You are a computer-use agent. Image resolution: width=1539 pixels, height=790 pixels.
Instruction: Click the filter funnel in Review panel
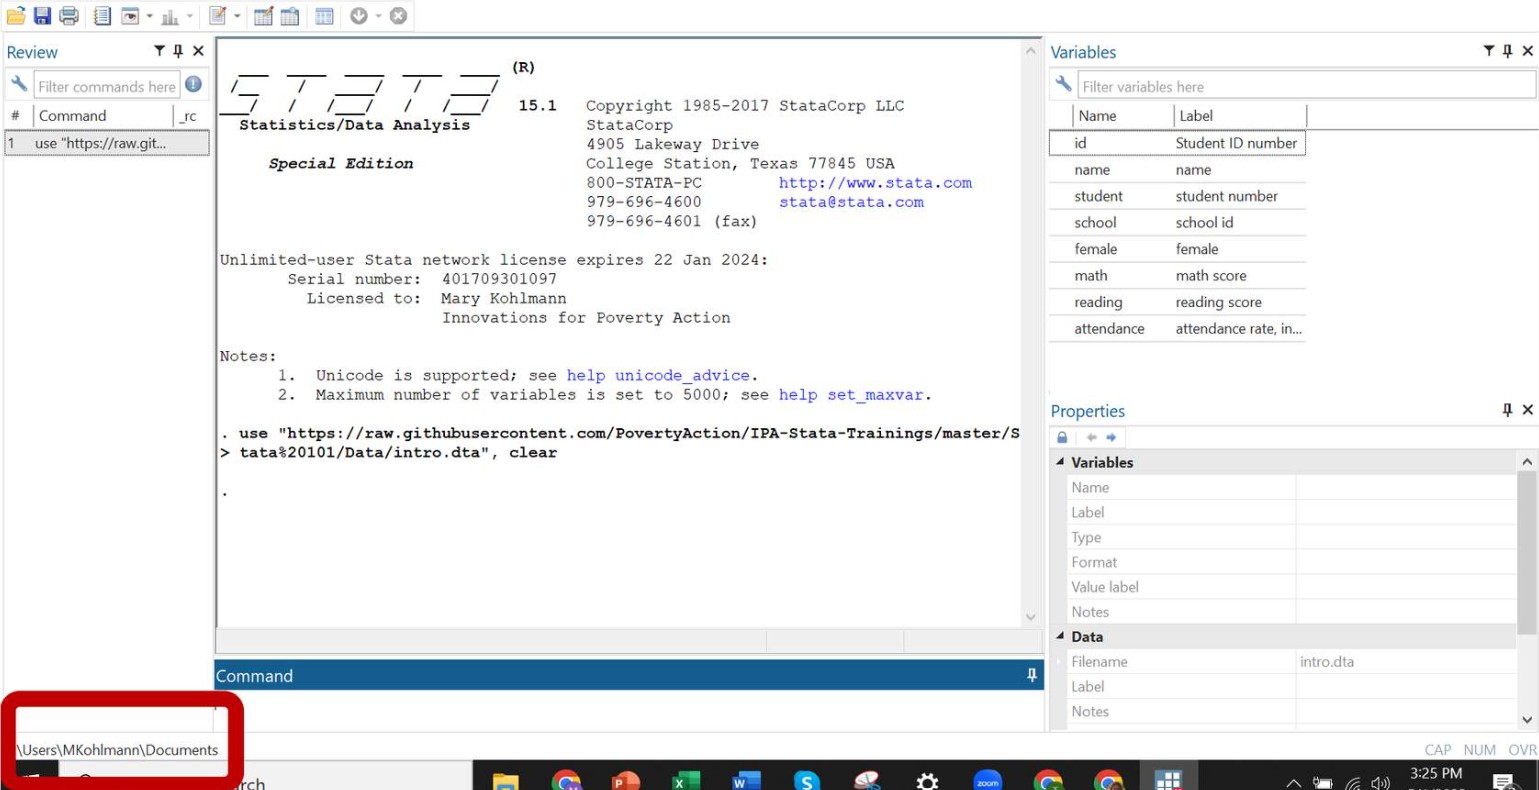click(x=159, y=51)
